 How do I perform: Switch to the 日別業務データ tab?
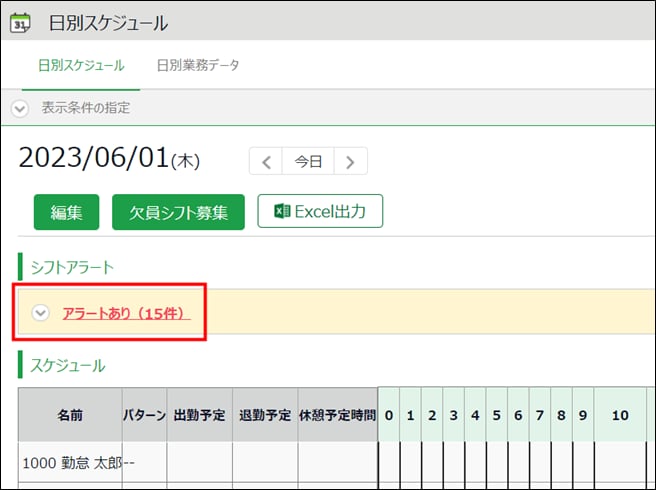(x=198, y=66)
